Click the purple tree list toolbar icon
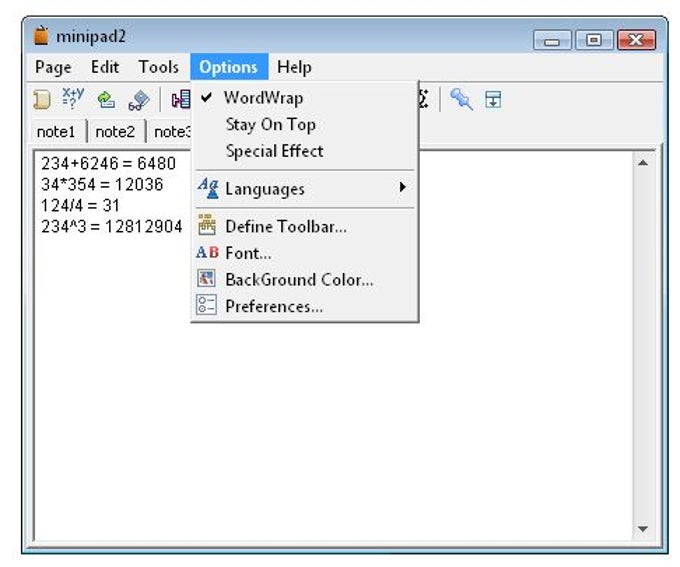This screenshot has height=567, width=680. (181, 99)
